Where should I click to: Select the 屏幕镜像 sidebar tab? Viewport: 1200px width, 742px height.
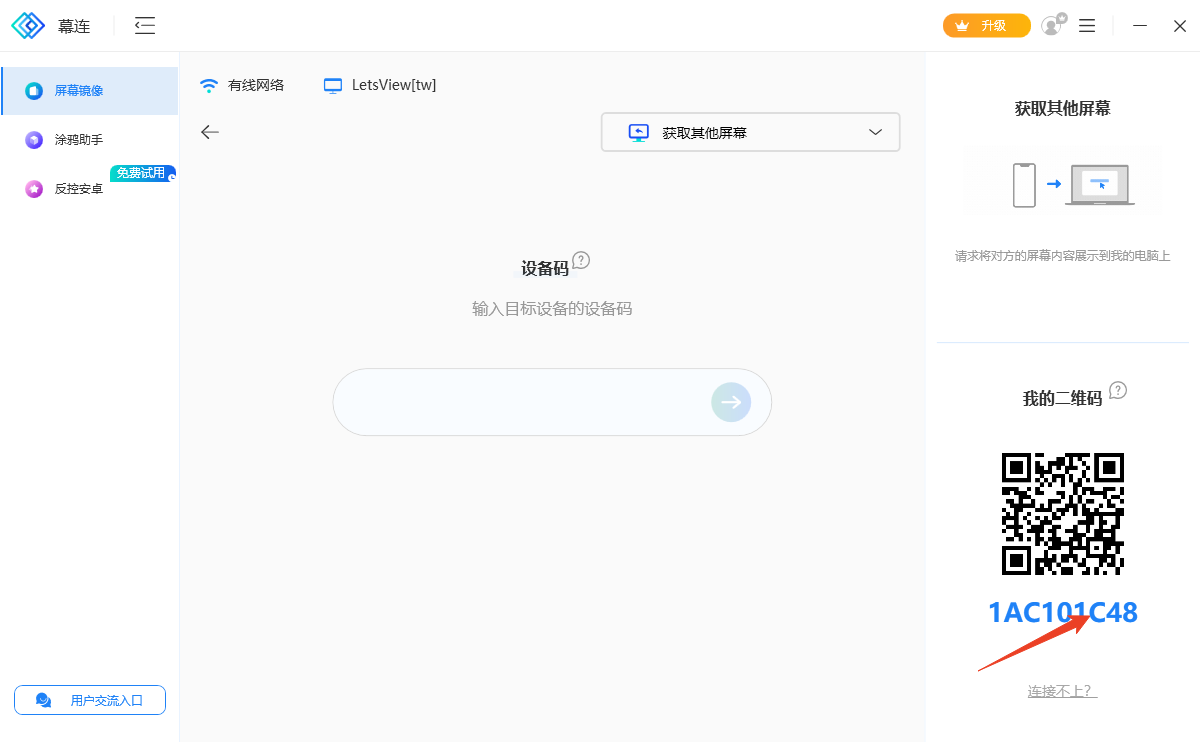point(90,91)
